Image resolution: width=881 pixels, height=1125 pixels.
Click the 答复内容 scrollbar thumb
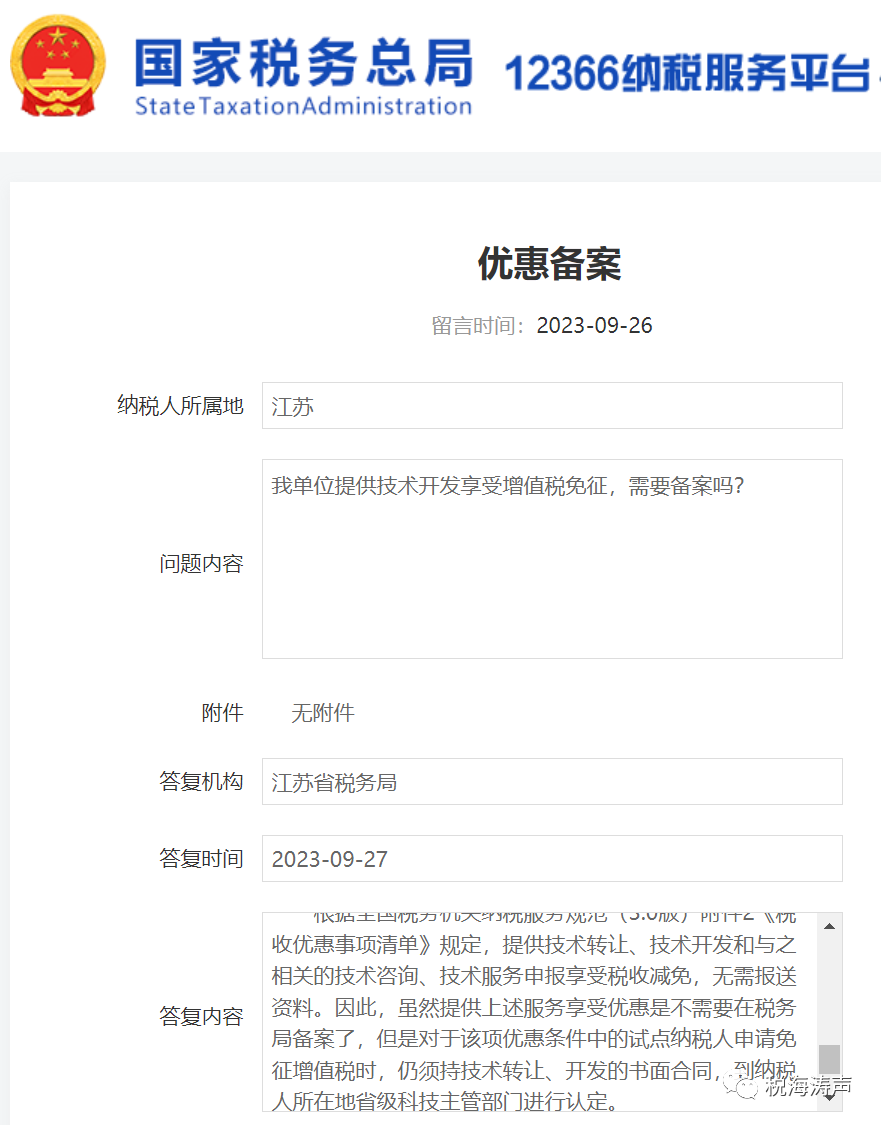coord(829,1060)
